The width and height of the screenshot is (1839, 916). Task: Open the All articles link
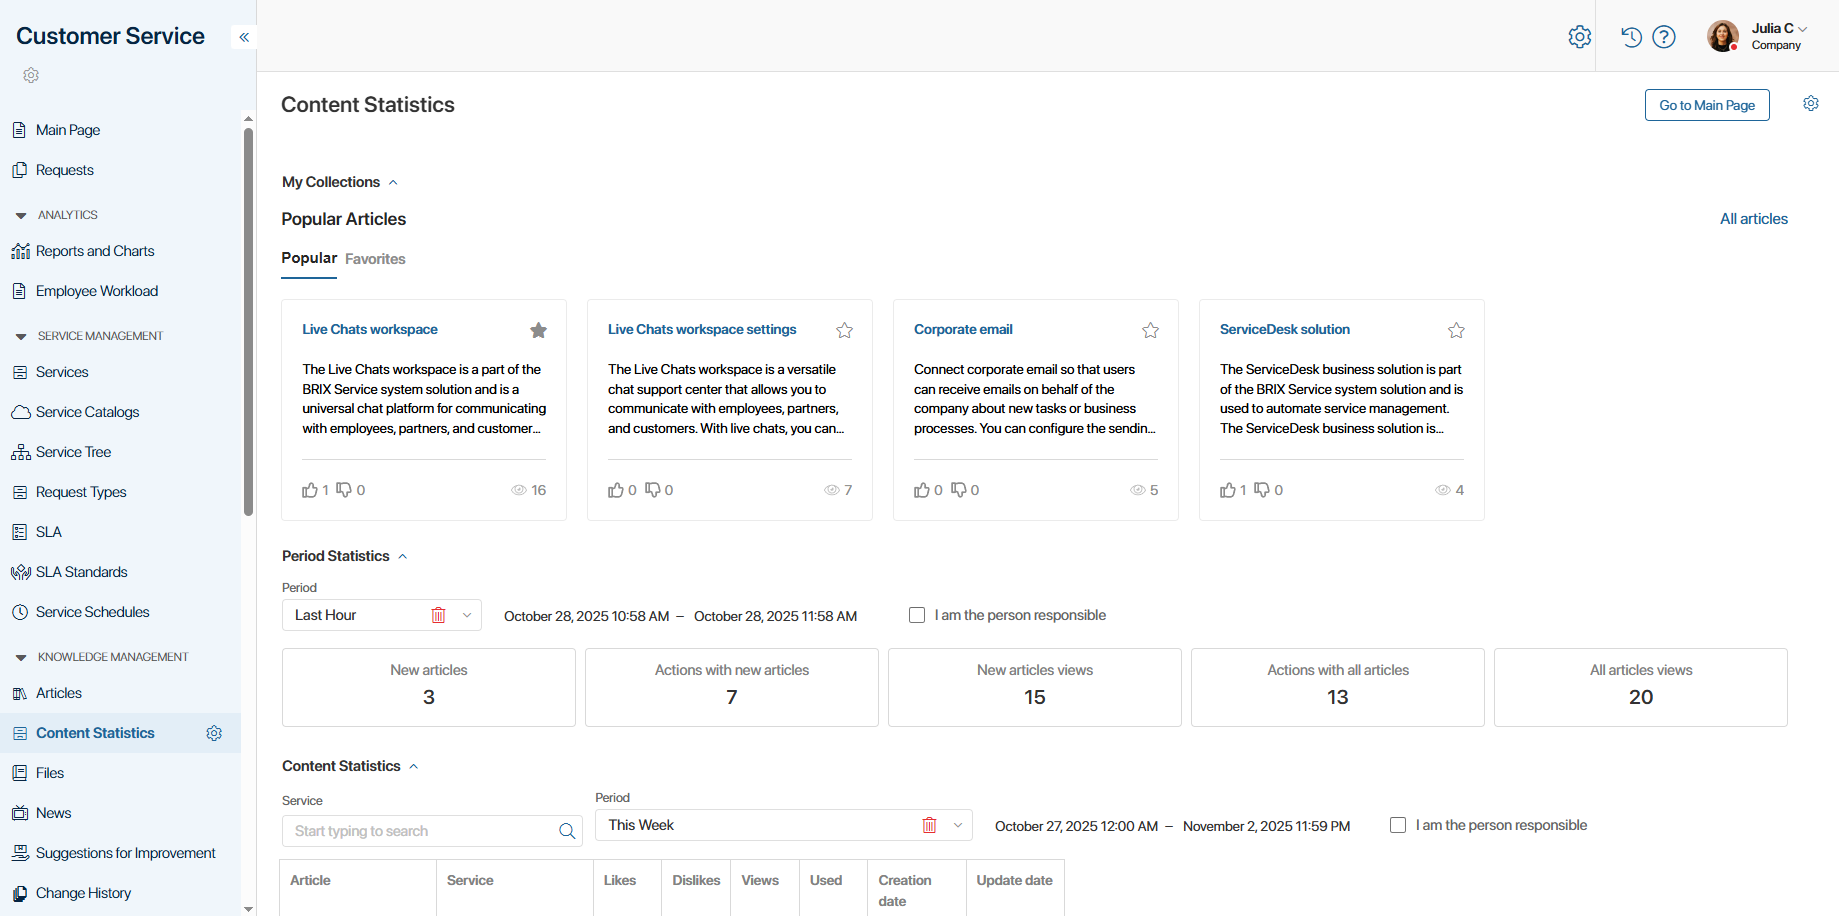point(1753,219)
